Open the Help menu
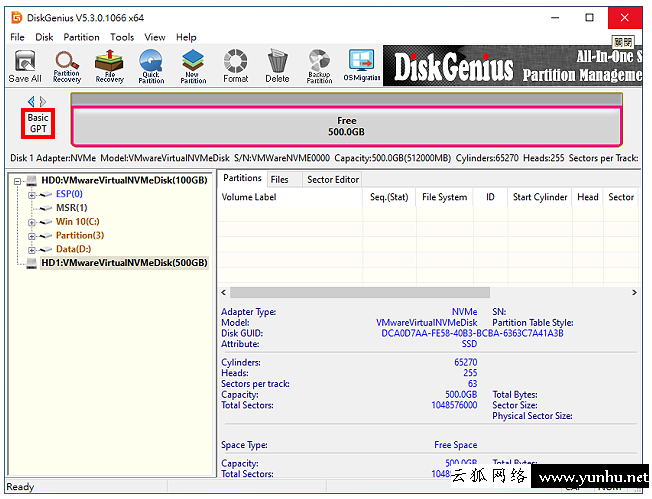 (186, 37)
